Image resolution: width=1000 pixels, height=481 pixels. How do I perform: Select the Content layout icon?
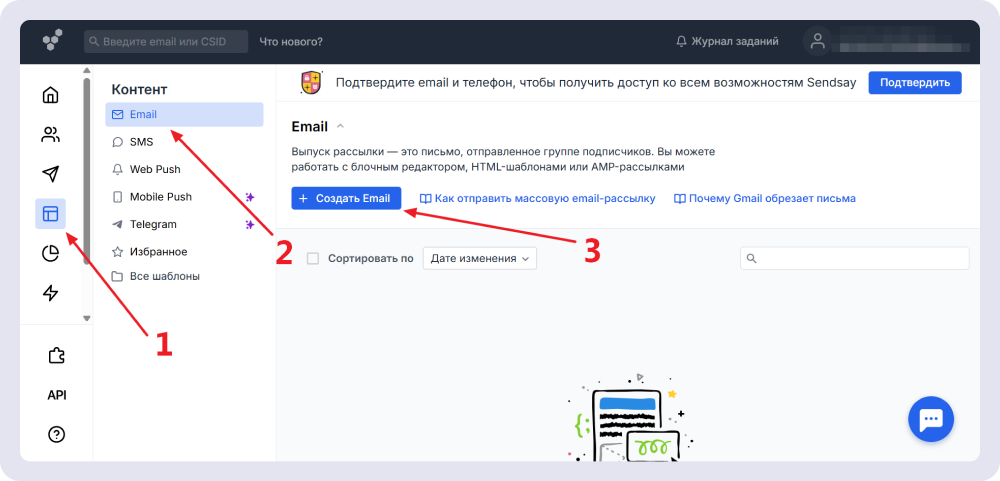(x=50, y=213)
